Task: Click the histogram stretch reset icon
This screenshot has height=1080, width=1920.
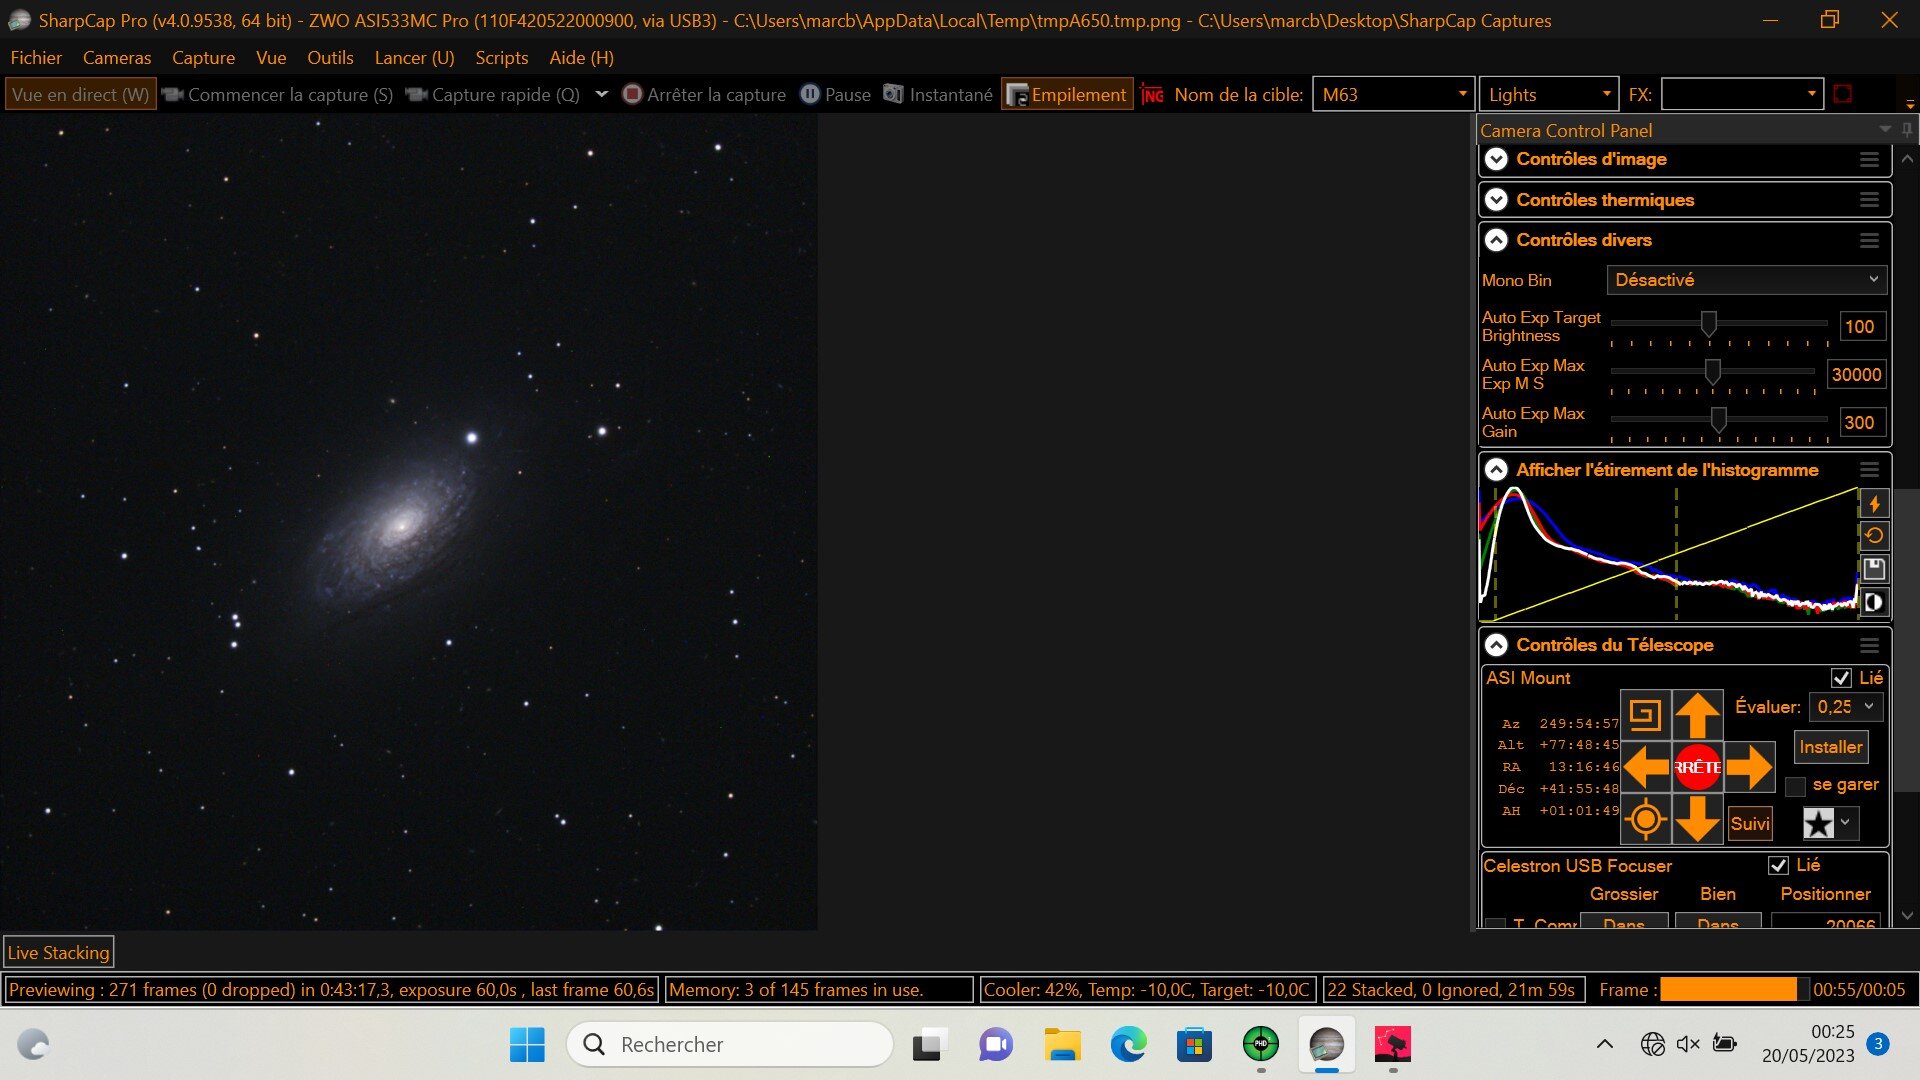Action: click(x=1874, y=536)
